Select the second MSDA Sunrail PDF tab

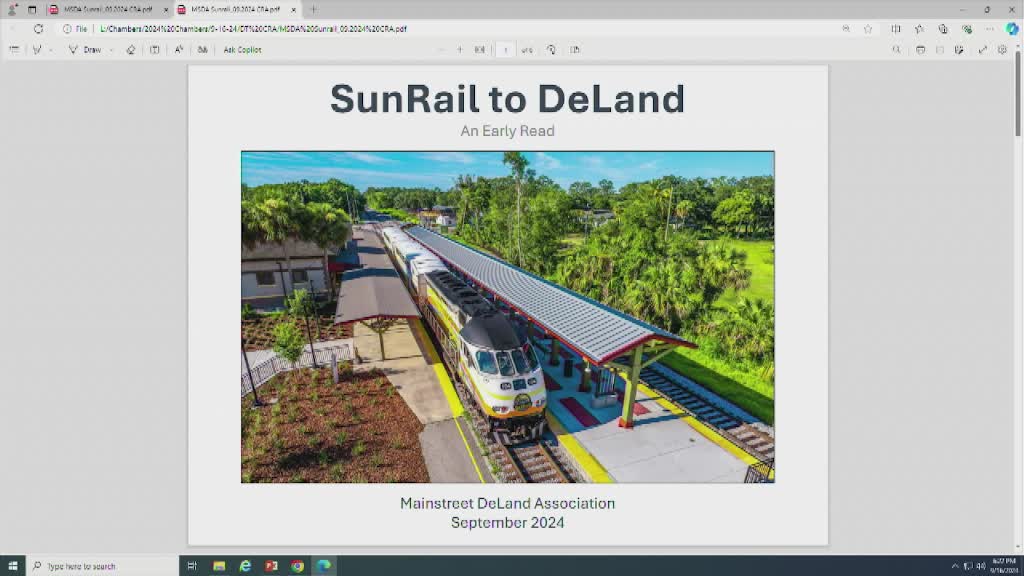(x=235, y=10)
